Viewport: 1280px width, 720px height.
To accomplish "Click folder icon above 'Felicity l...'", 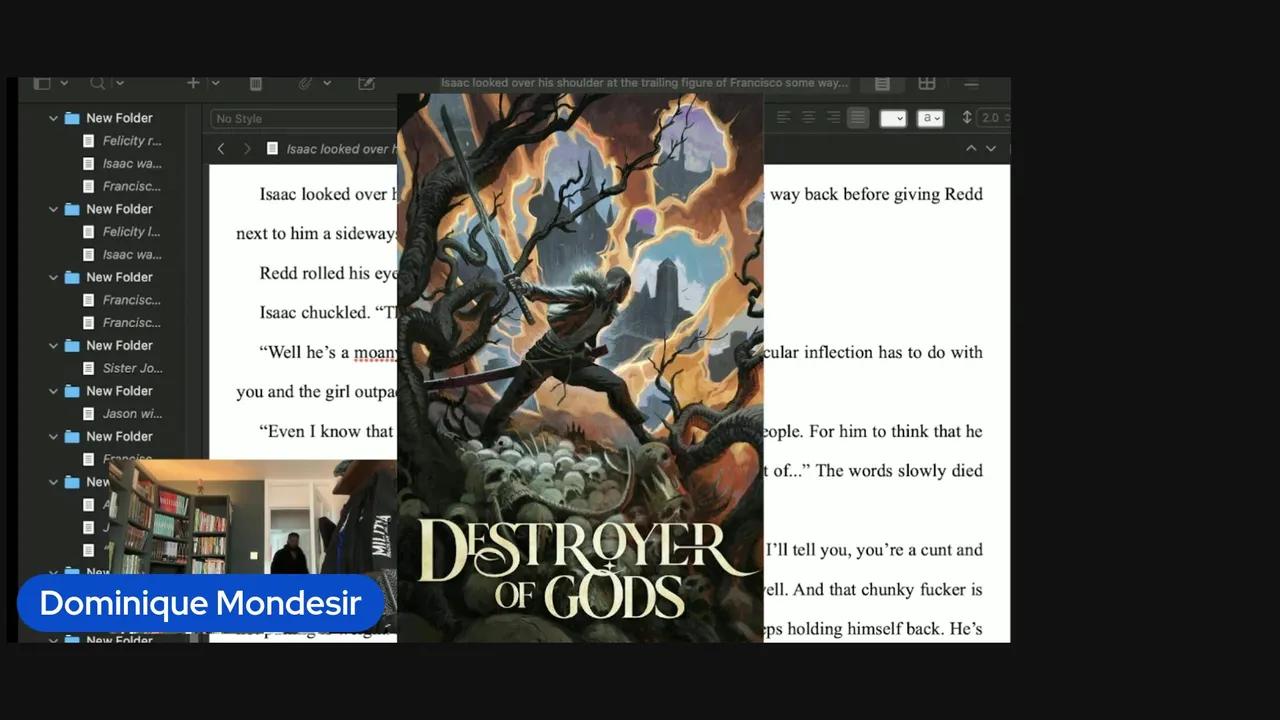I will [x=72, y=209].
